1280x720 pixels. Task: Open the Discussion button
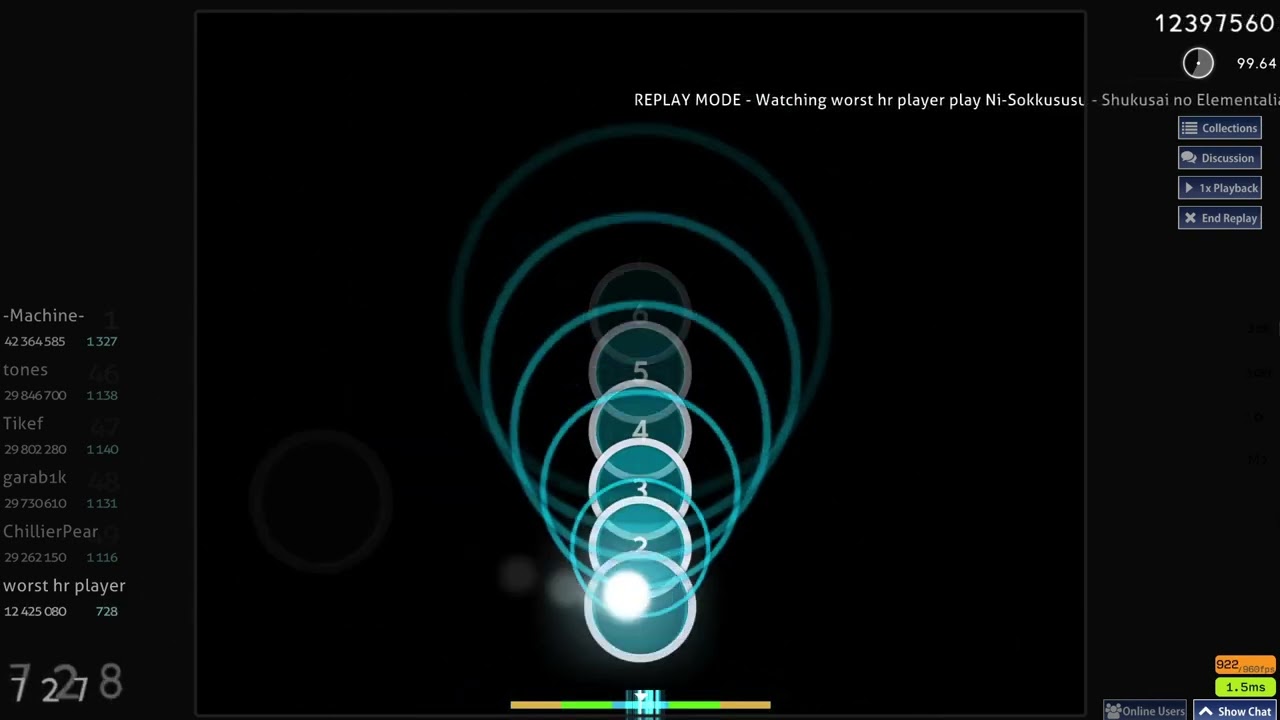[1220, 158]
